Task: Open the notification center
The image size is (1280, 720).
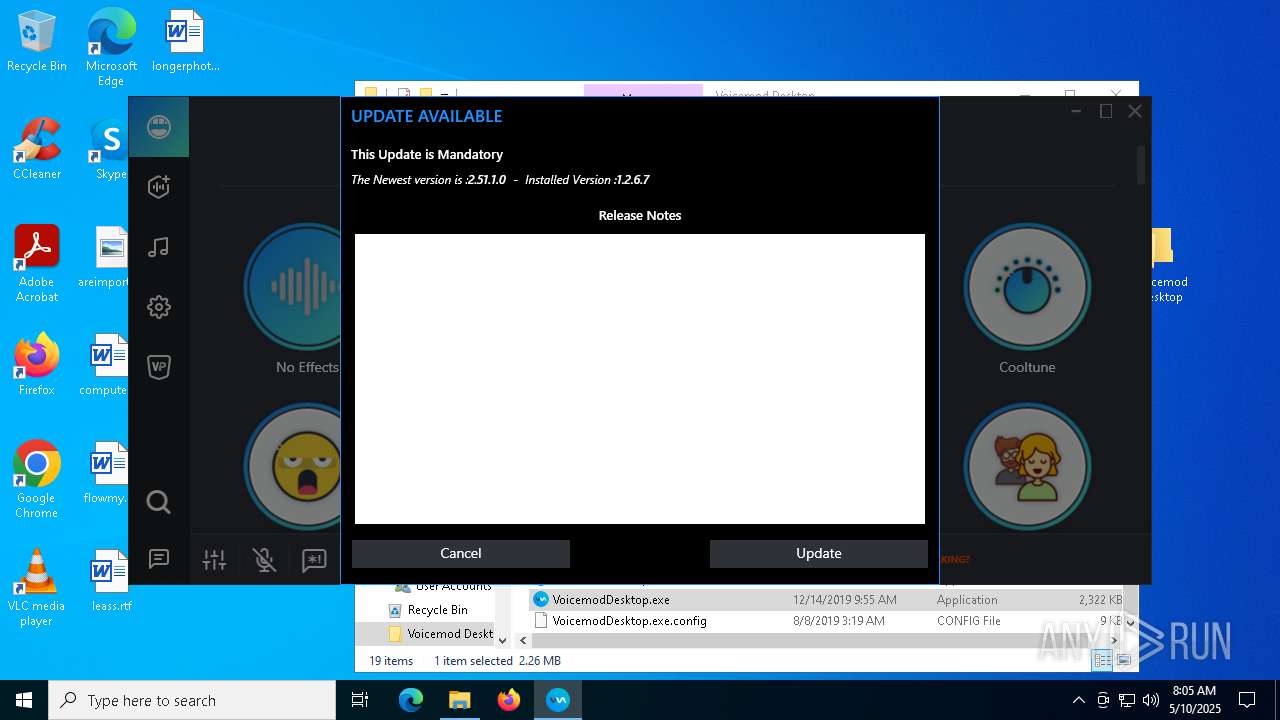Action: tap(1247, 700)
